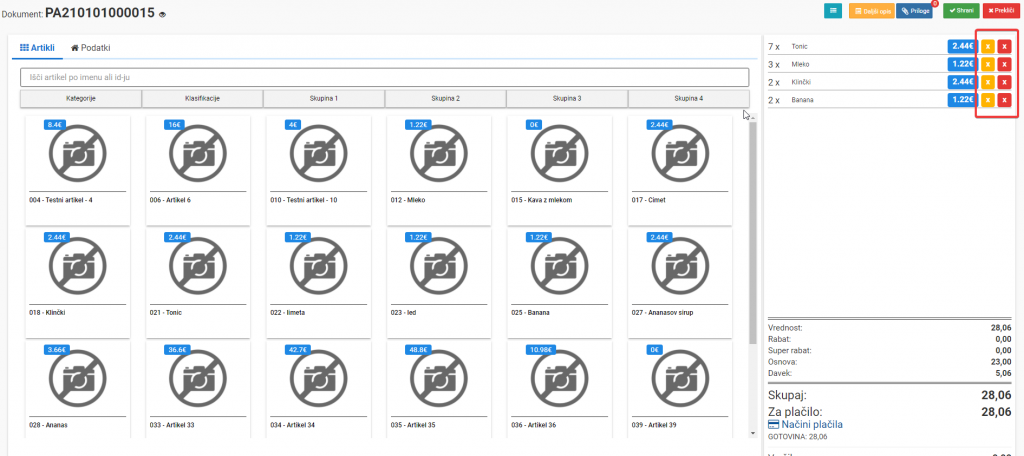Image resolution: width=1024 pixels, height=456 pixels.
Task: Open the Klasifikacije filter
Action: coord(202,99)
